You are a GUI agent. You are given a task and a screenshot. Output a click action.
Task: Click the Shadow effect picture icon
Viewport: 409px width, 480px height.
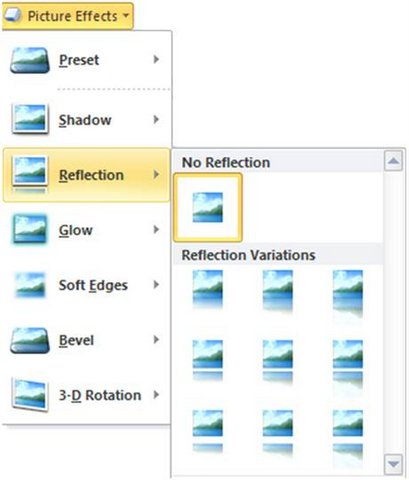[30, 119]
